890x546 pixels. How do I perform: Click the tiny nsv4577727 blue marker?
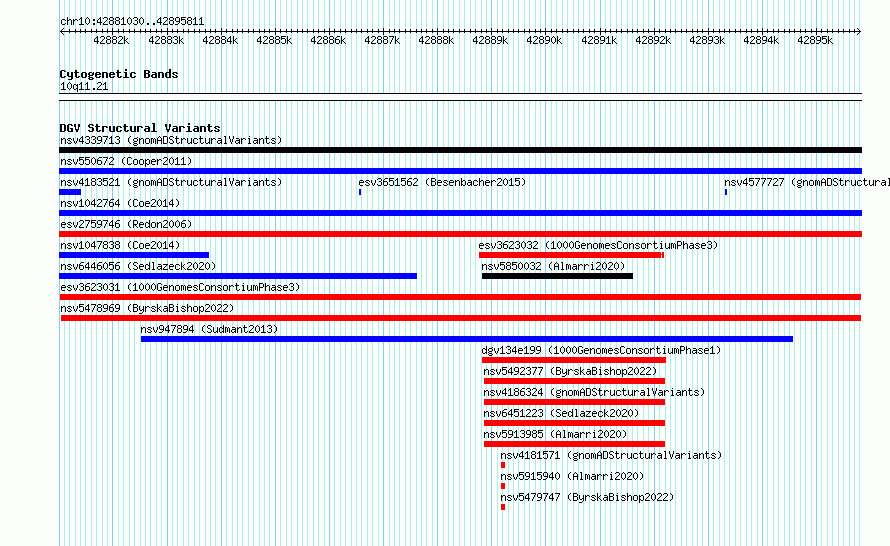[726, 192]
